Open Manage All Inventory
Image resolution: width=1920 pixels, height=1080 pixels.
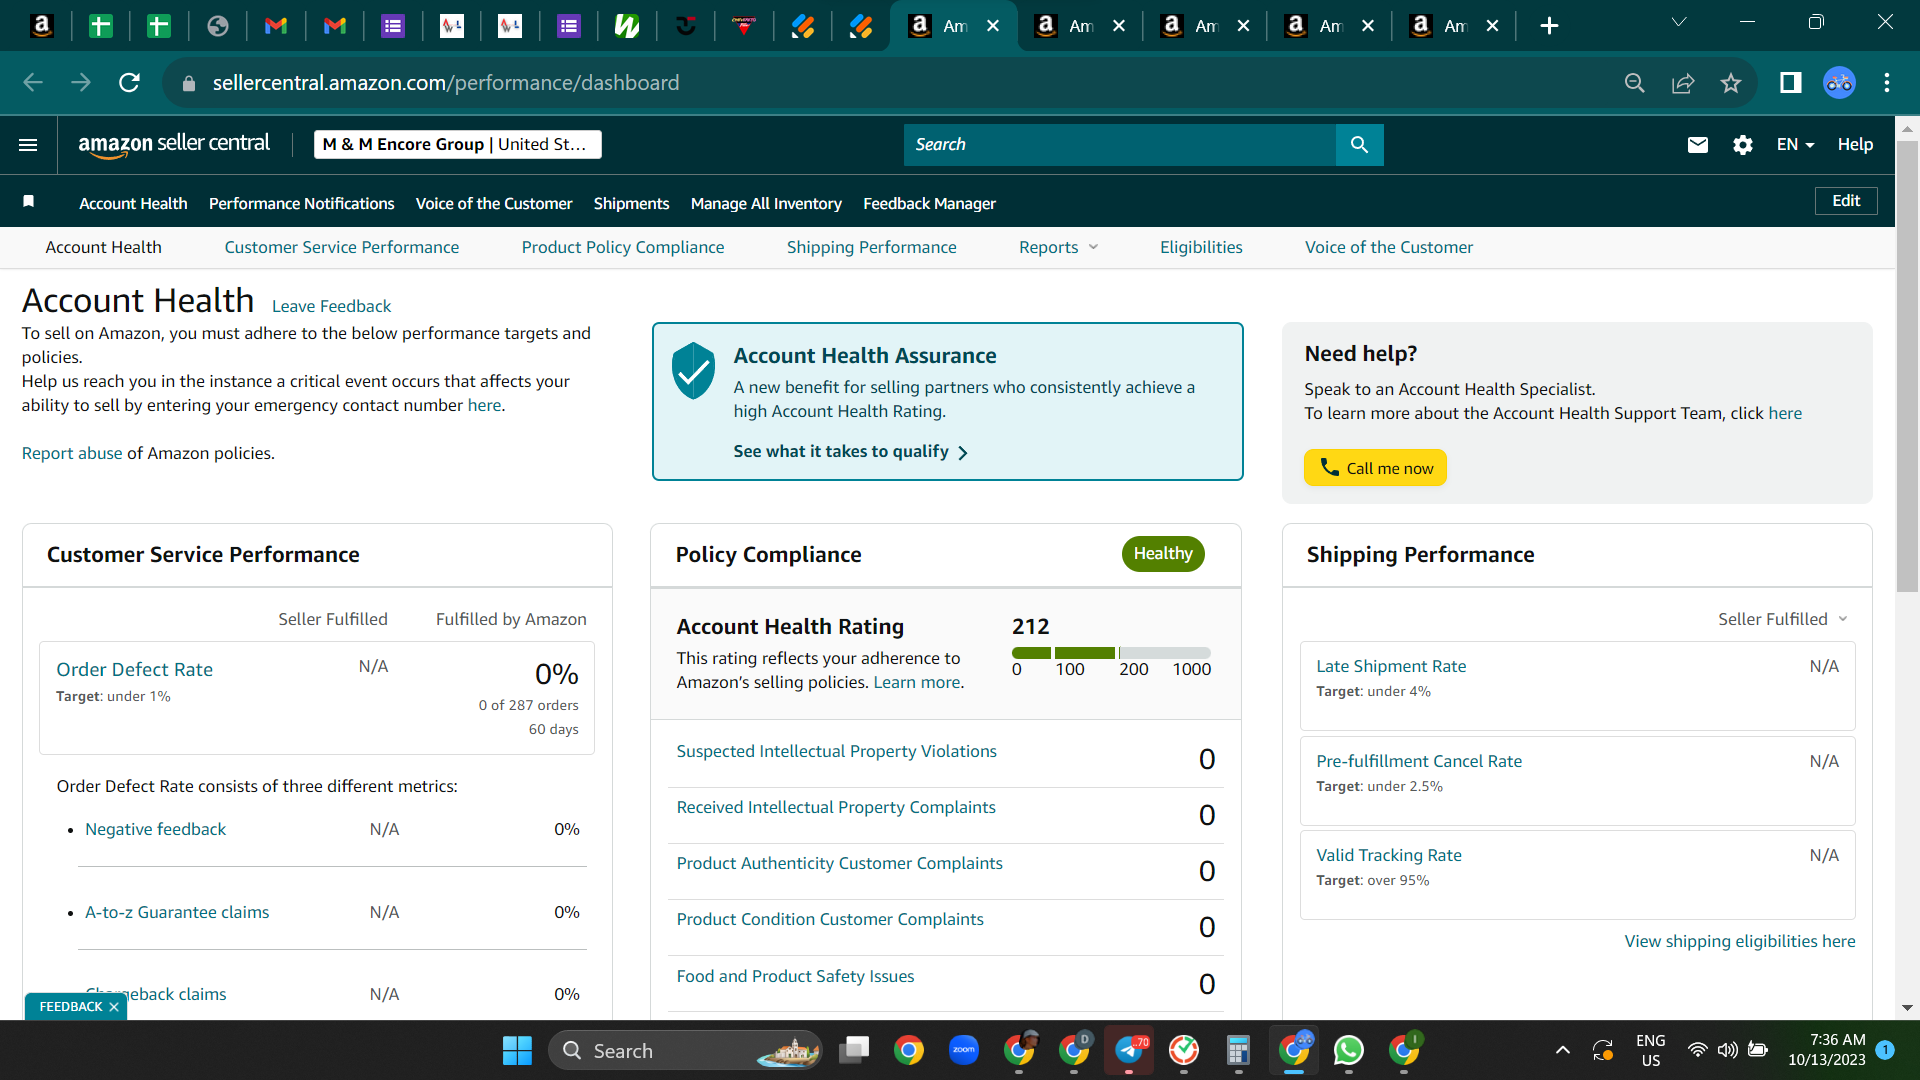[x=766, y=203]
